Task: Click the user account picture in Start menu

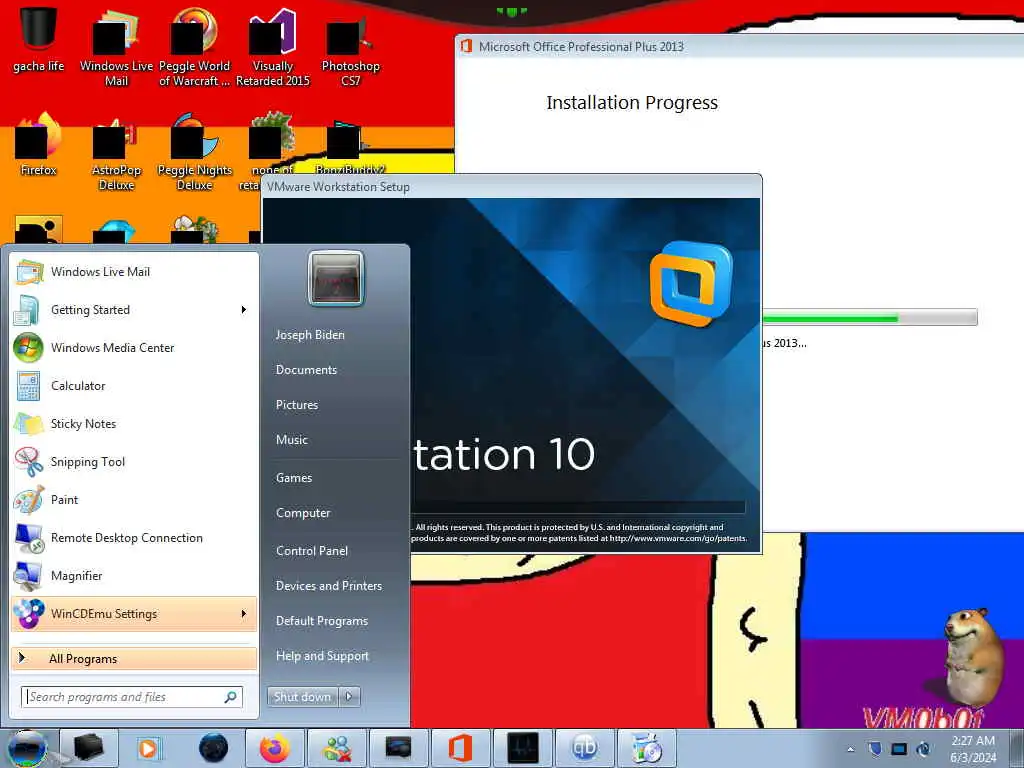Action: [336, 278]
